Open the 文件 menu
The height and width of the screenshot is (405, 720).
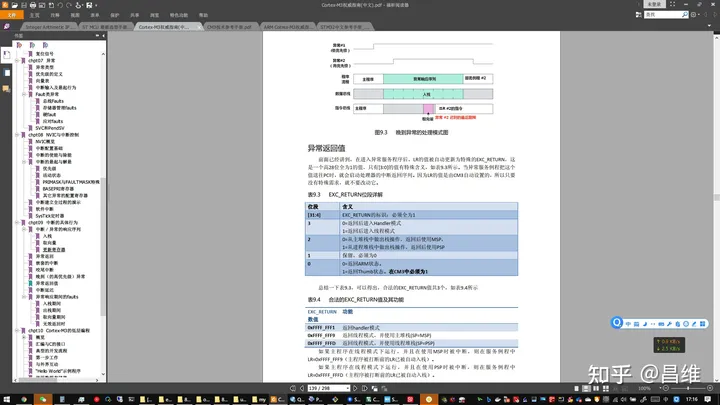tap(11, 15)
